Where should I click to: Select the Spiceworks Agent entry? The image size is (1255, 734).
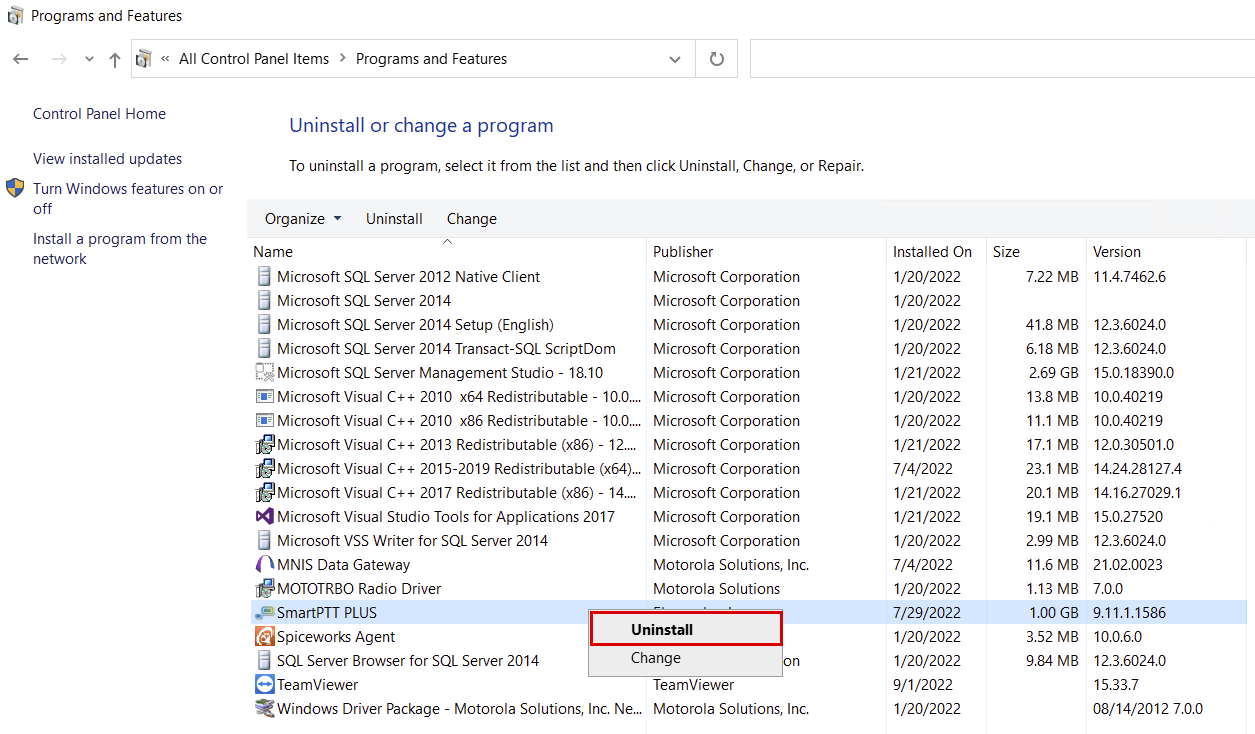(336, 637)
